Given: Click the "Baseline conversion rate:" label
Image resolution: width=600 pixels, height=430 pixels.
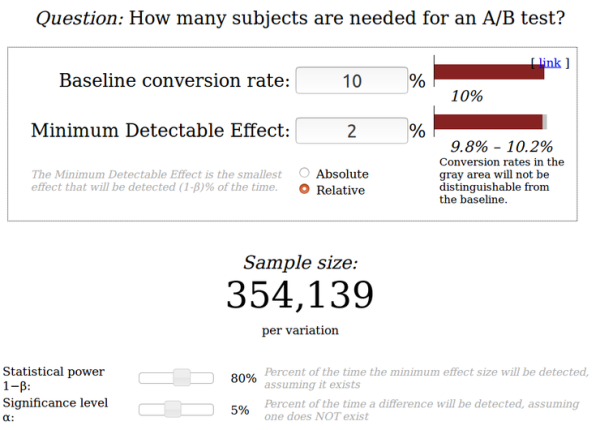Looking at the screenshot, I should 175,81.
